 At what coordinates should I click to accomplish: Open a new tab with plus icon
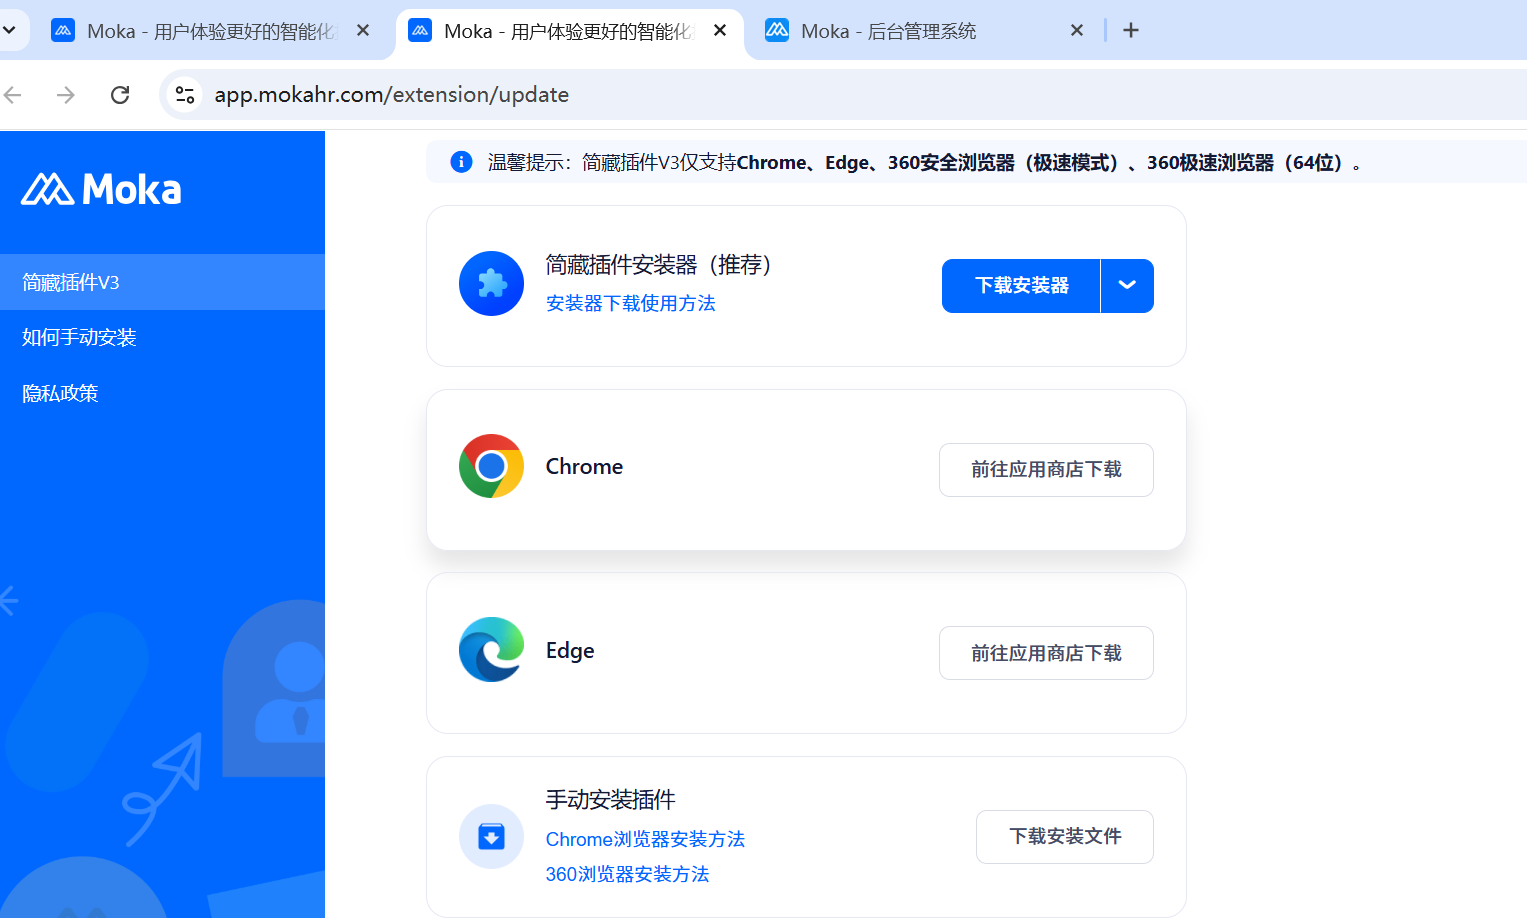point(1131,30)
